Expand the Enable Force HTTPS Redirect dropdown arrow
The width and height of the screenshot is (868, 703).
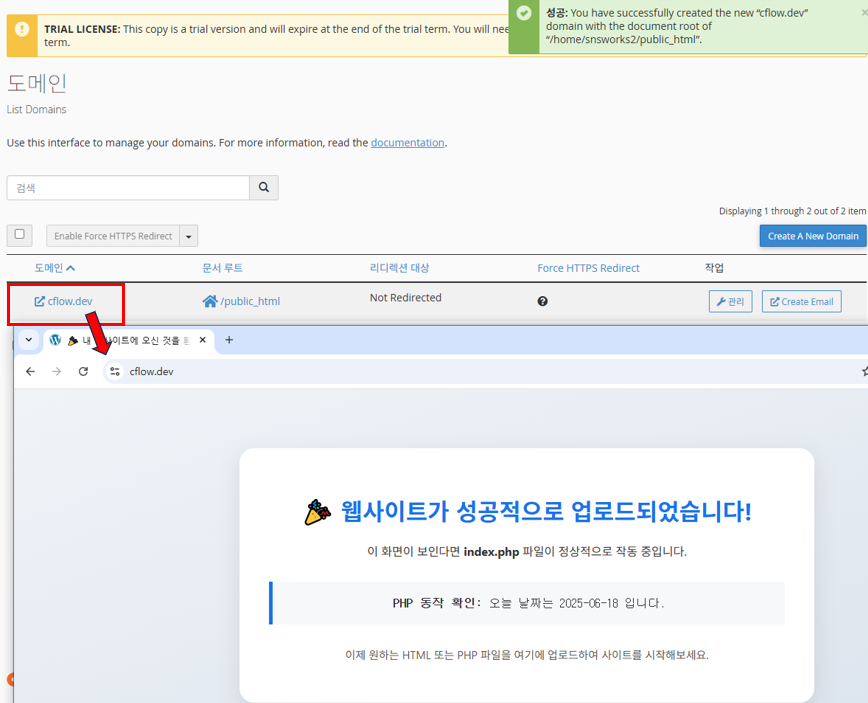tap(189, 236)
